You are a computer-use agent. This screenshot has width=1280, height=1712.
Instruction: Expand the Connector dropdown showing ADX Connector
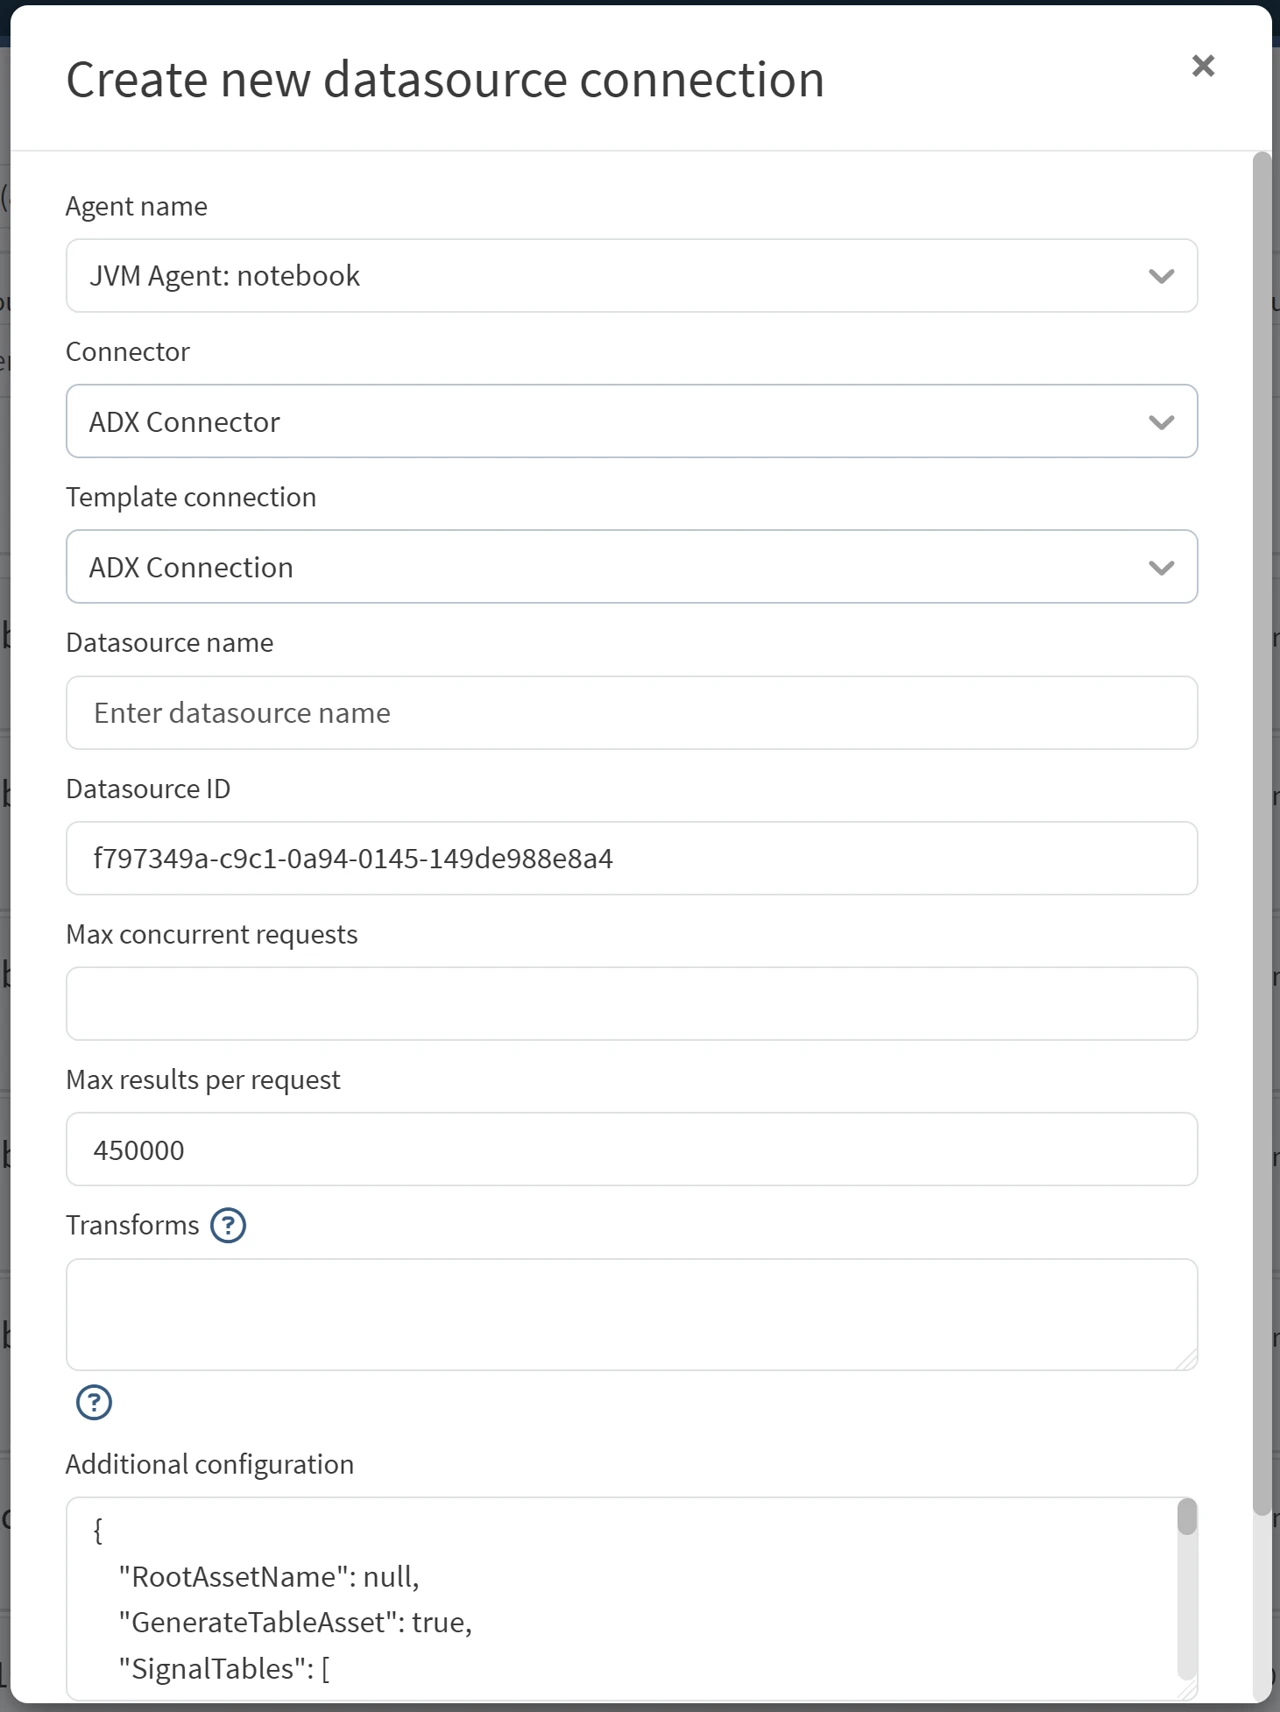click(631, 422)
